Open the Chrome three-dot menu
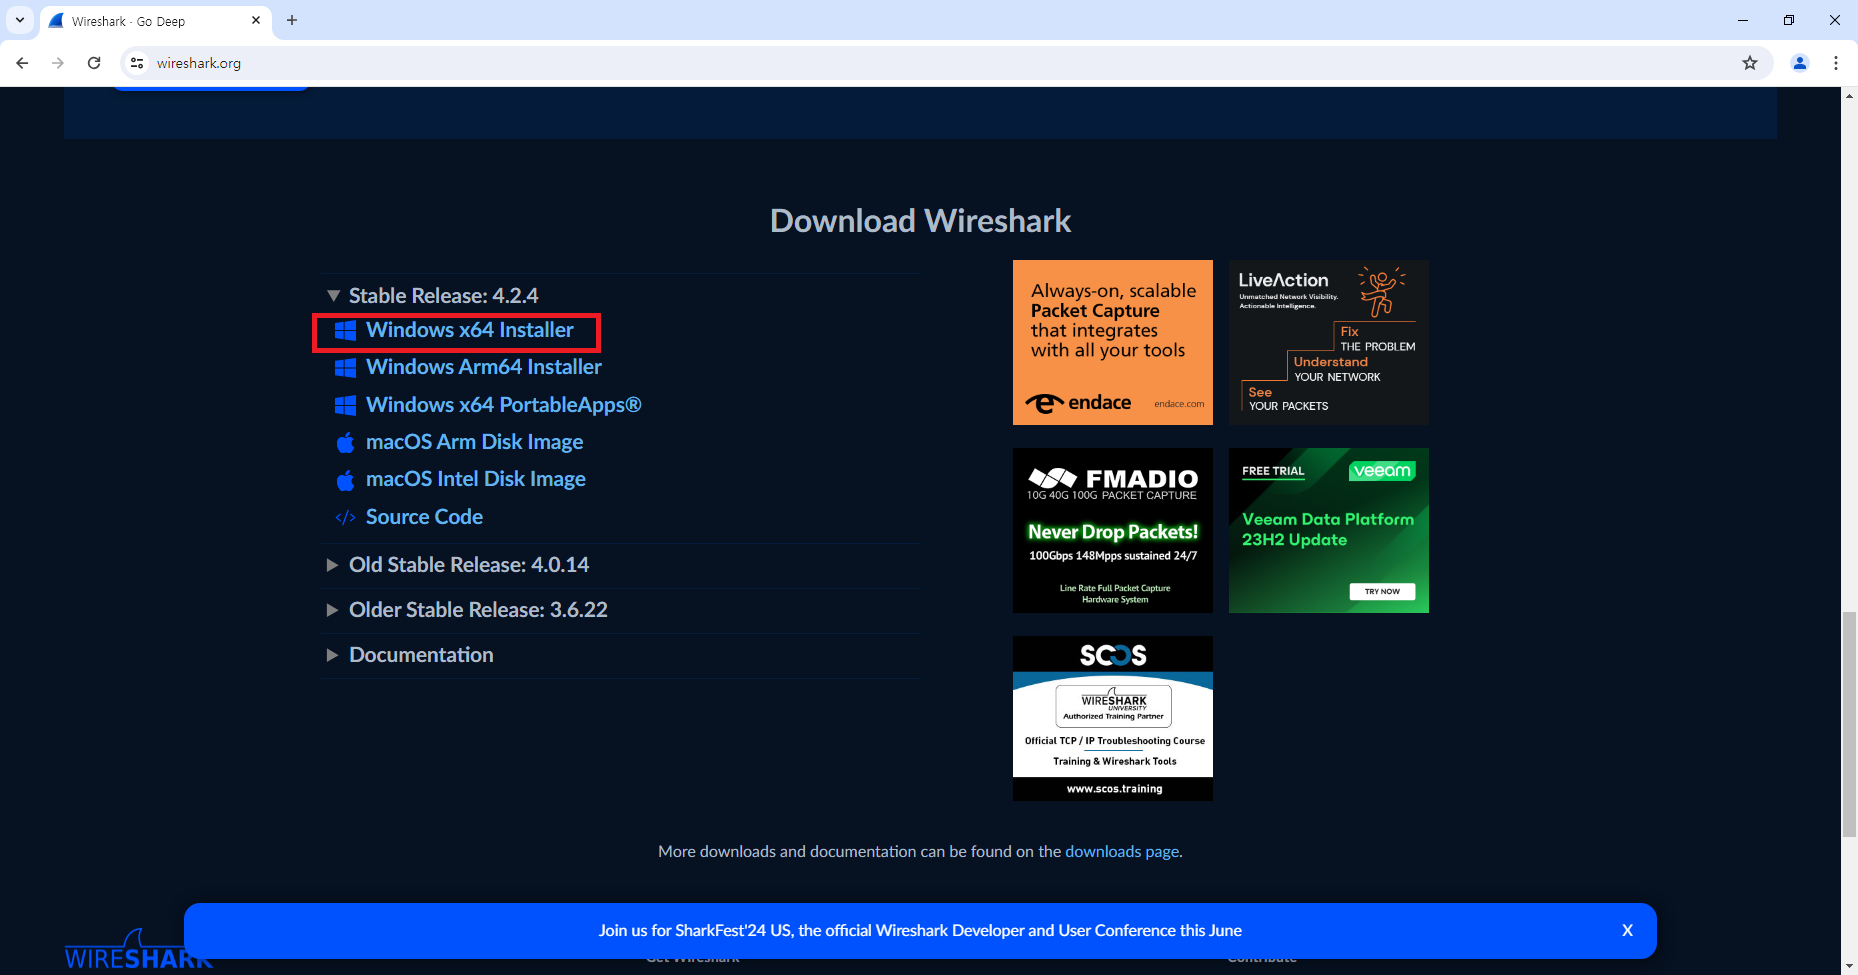1858x975 pixels. pyautogui.click(x=1836, y=63)
